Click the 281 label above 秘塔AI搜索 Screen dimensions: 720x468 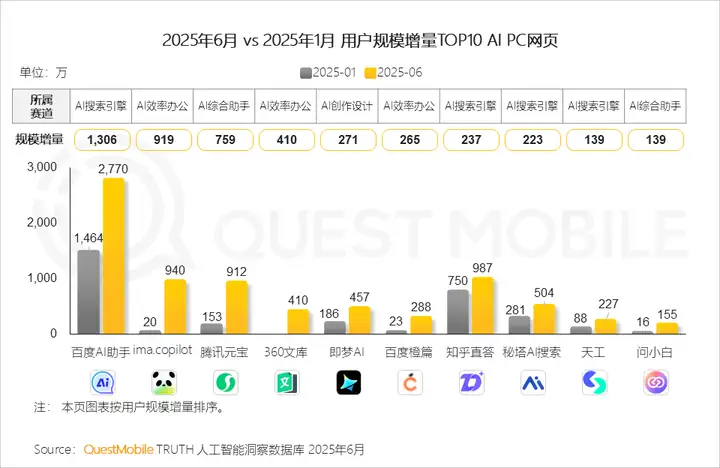pyautogui.click(x=515, y=310)
